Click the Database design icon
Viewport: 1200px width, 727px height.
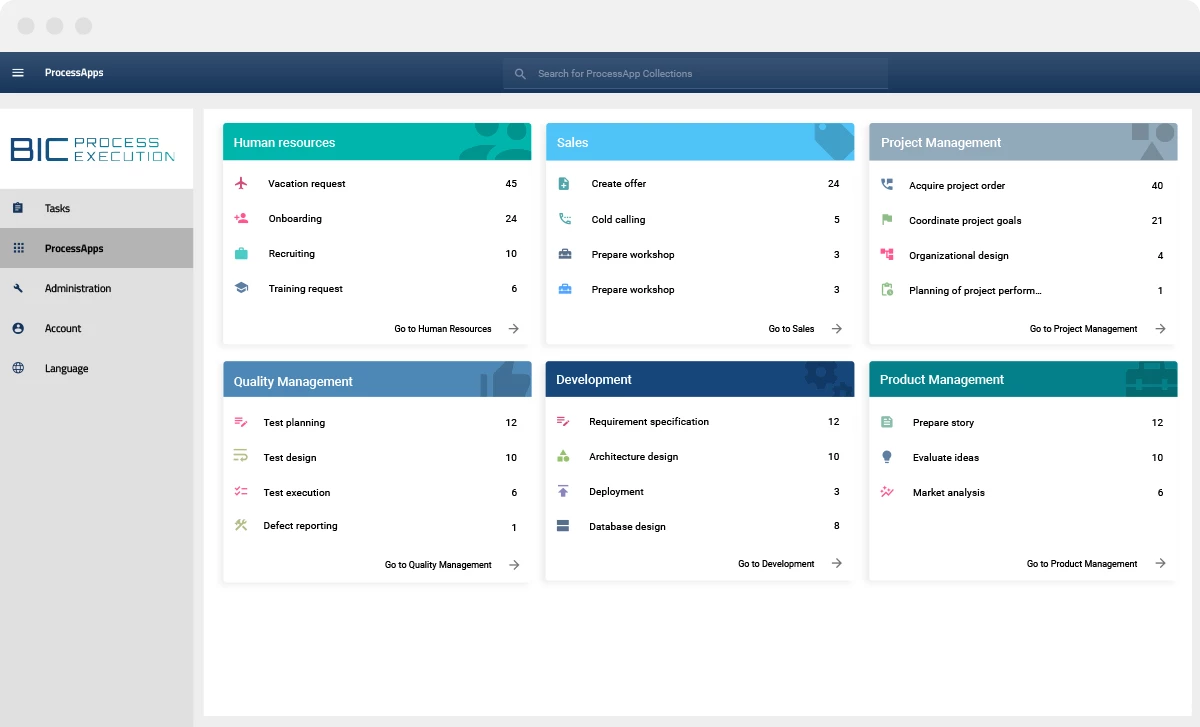(563, 526)
